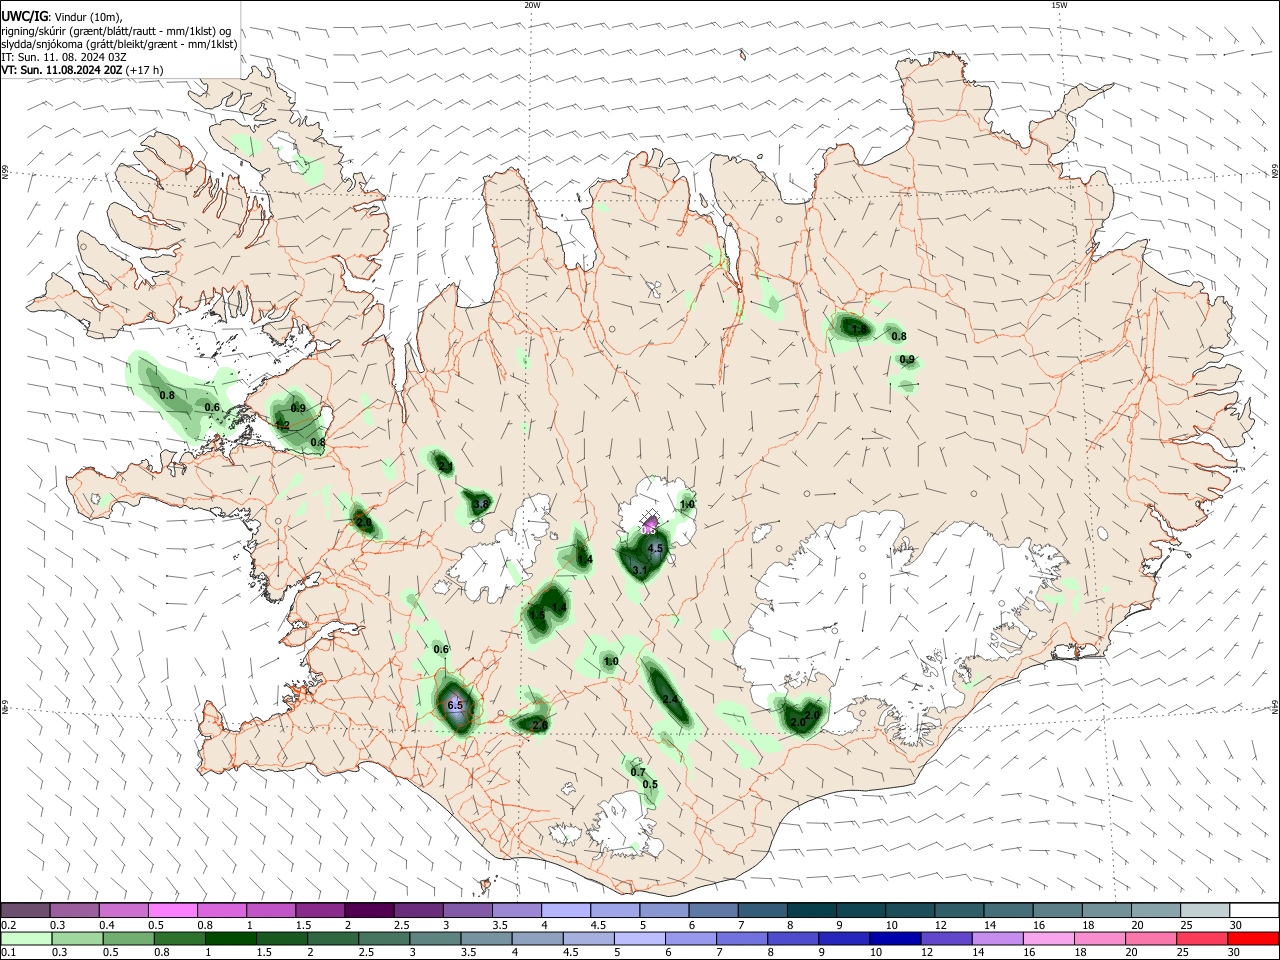The height and width of the screenshot is (960, 1280).
Task: Select the lavender 14 swatch in lower legend row
Action: click(996, 938)
